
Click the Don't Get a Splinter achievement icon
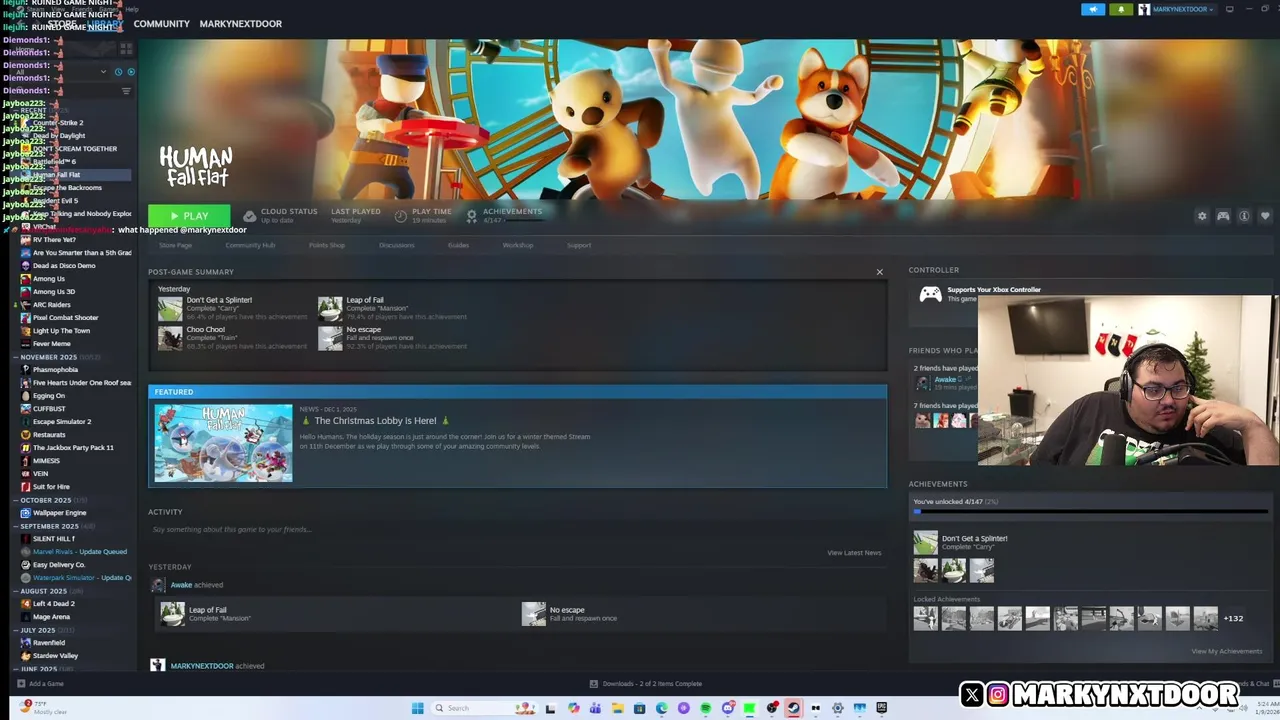click(170, 309)
